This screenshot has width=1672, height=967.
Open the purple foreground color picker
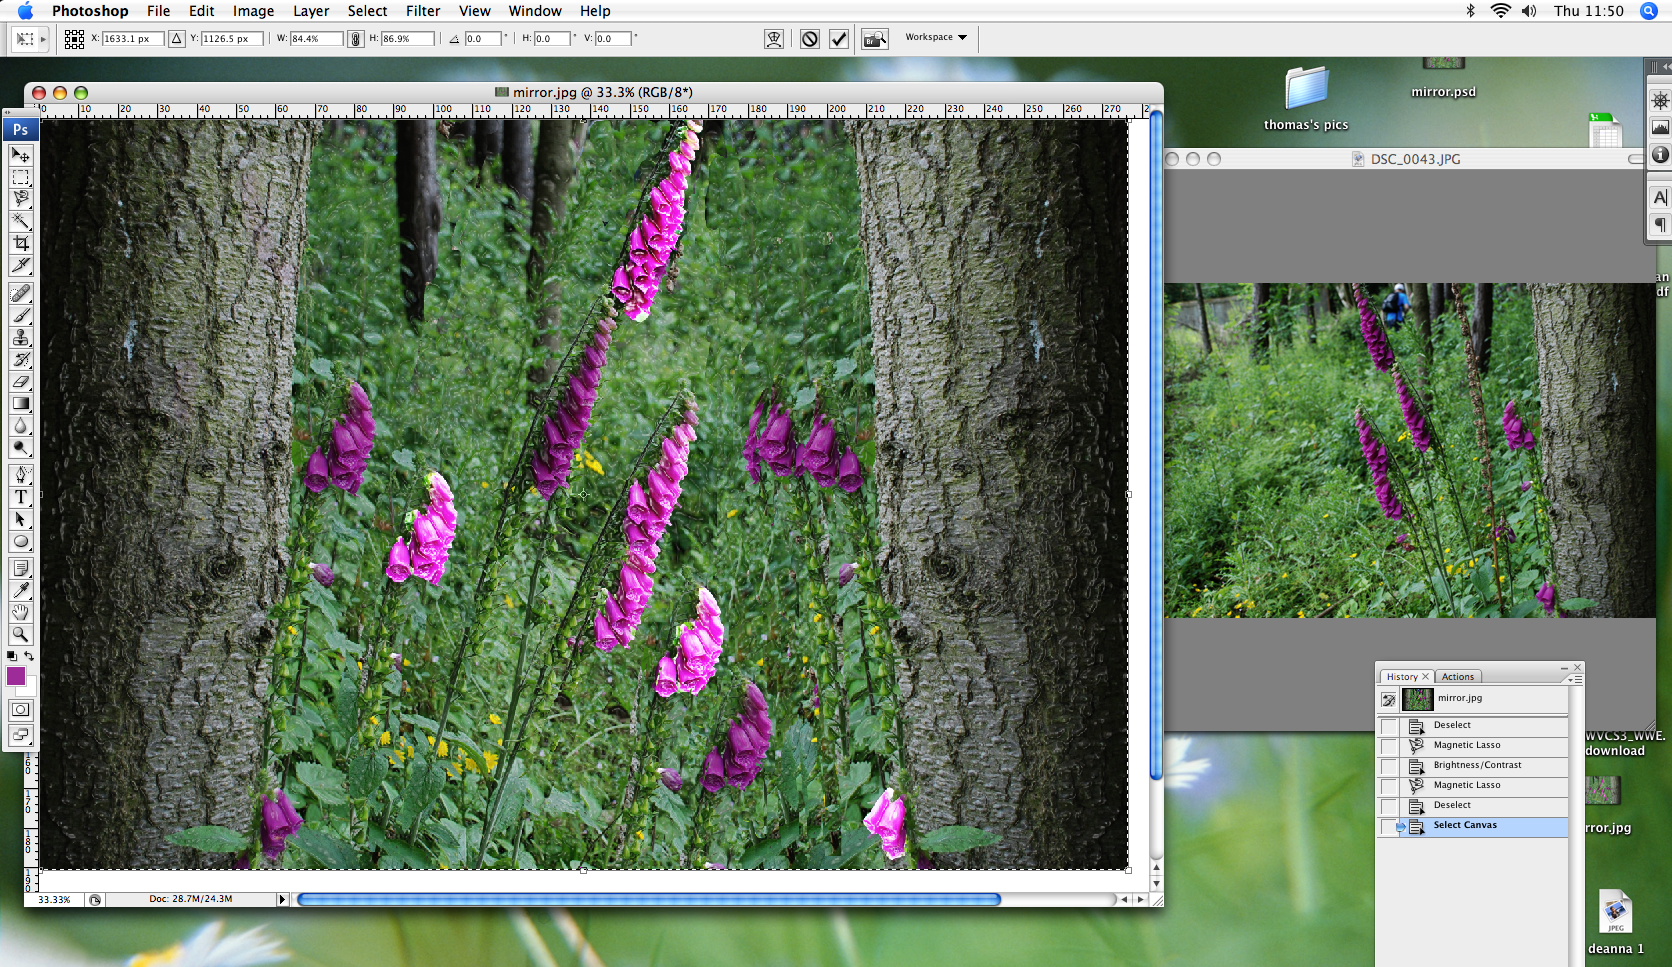(15, 676)
